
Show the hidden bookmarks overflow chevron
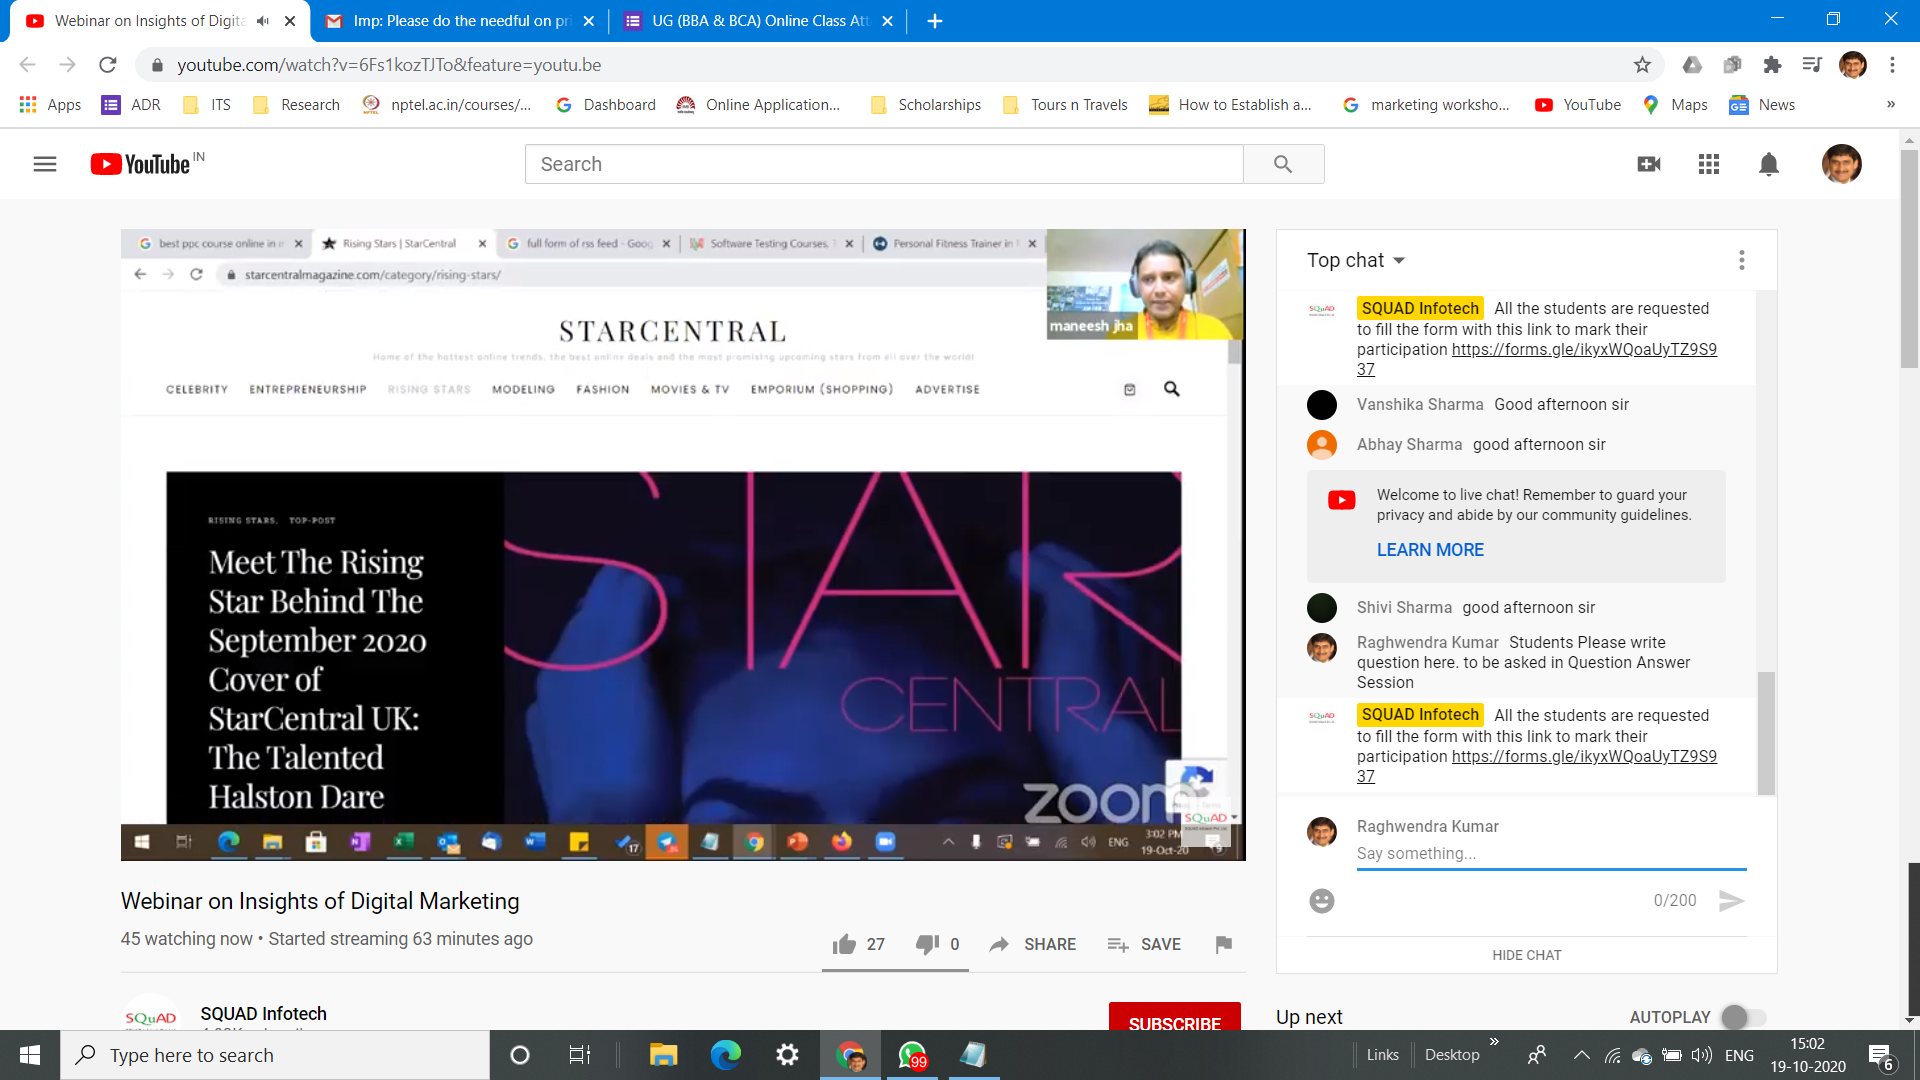point(1891,104)
